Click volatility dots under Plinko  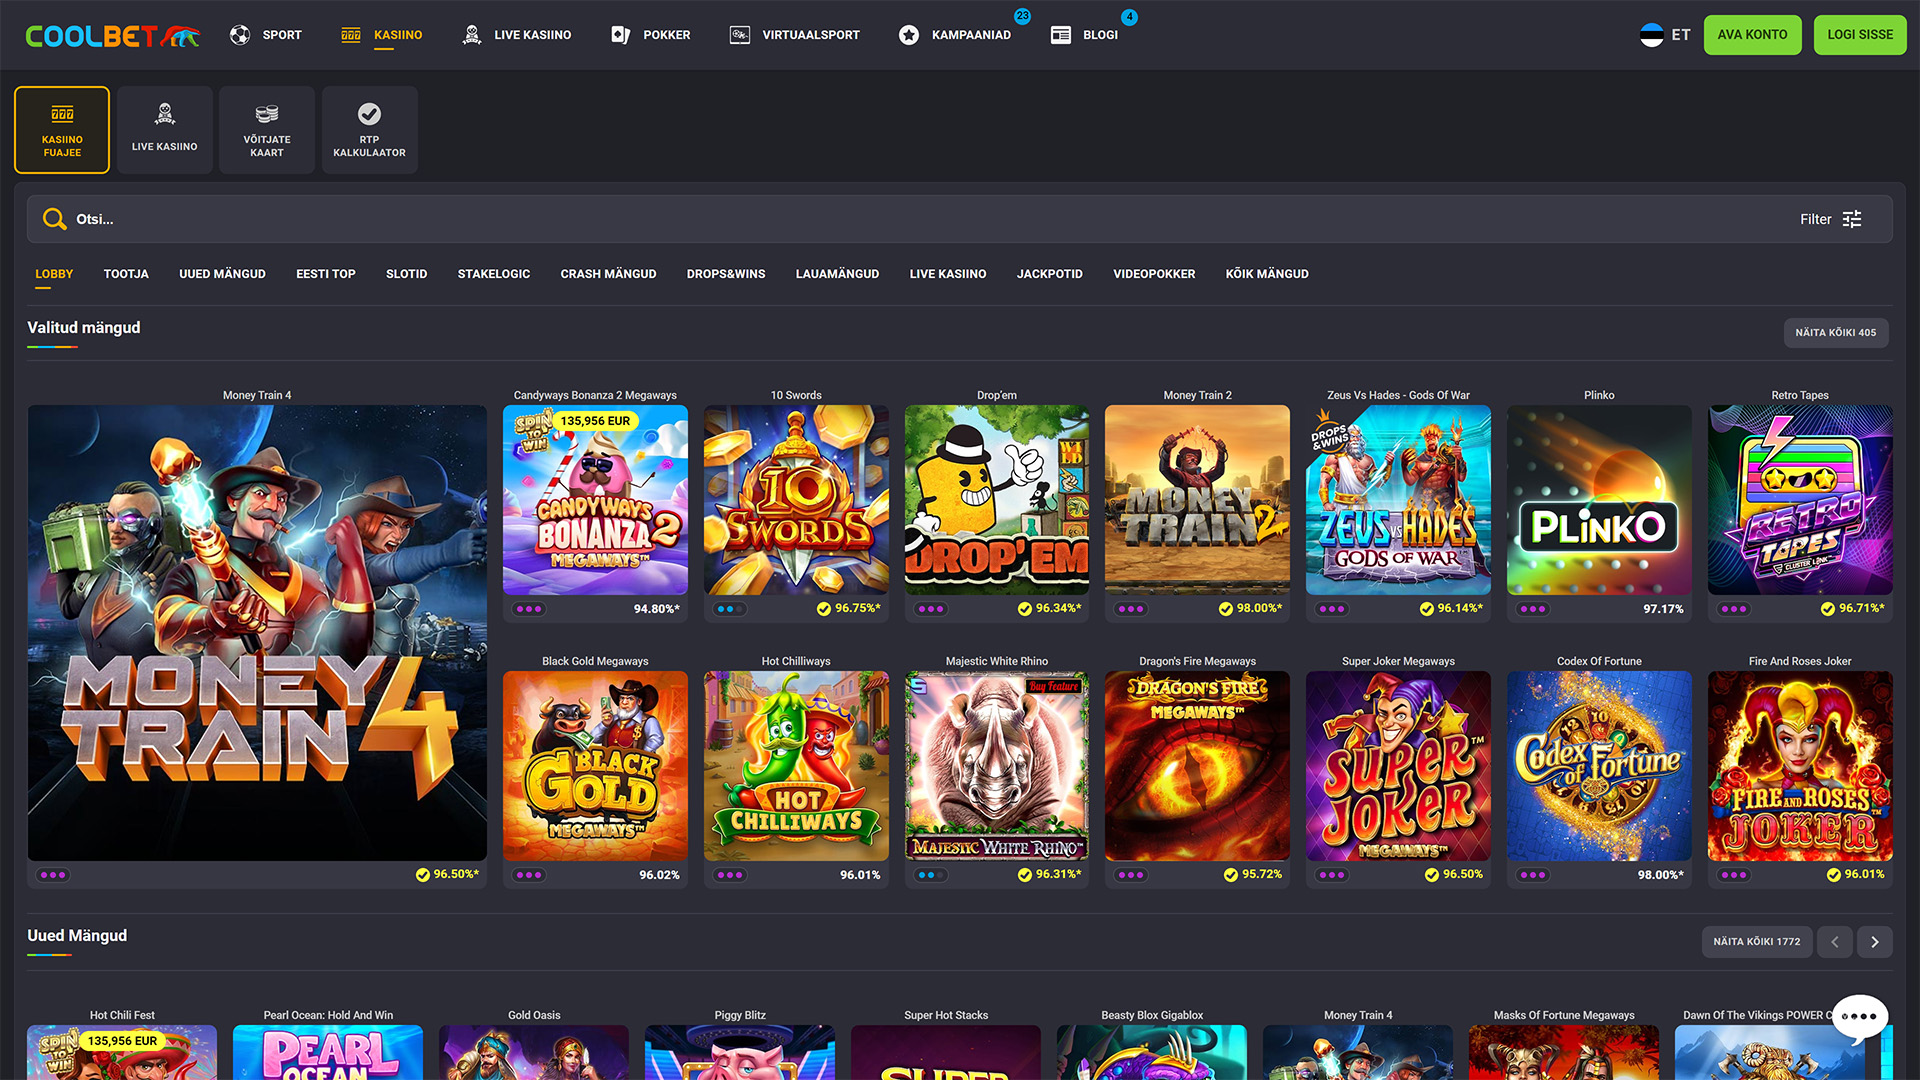(x=1533, y=609)
